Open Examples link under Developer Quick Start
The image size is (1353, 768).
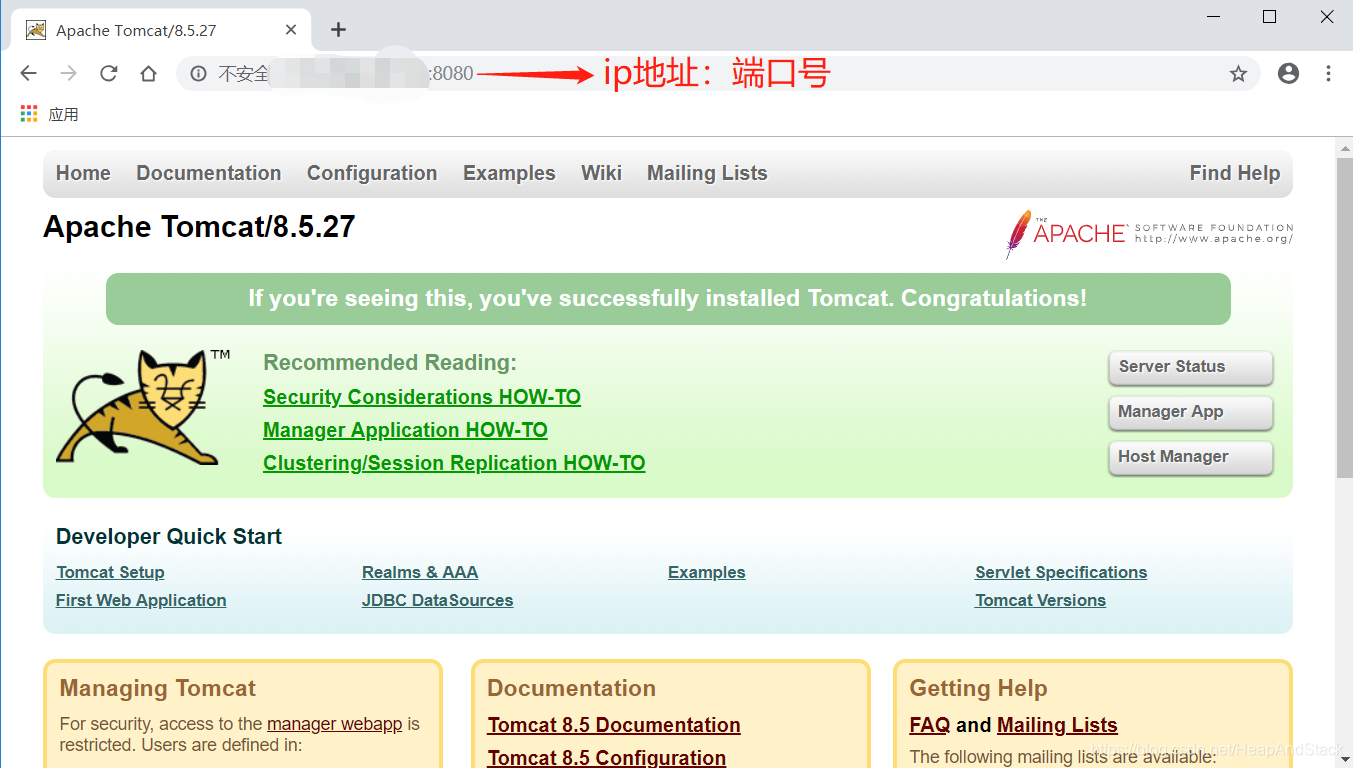click(x=707, y=572)
